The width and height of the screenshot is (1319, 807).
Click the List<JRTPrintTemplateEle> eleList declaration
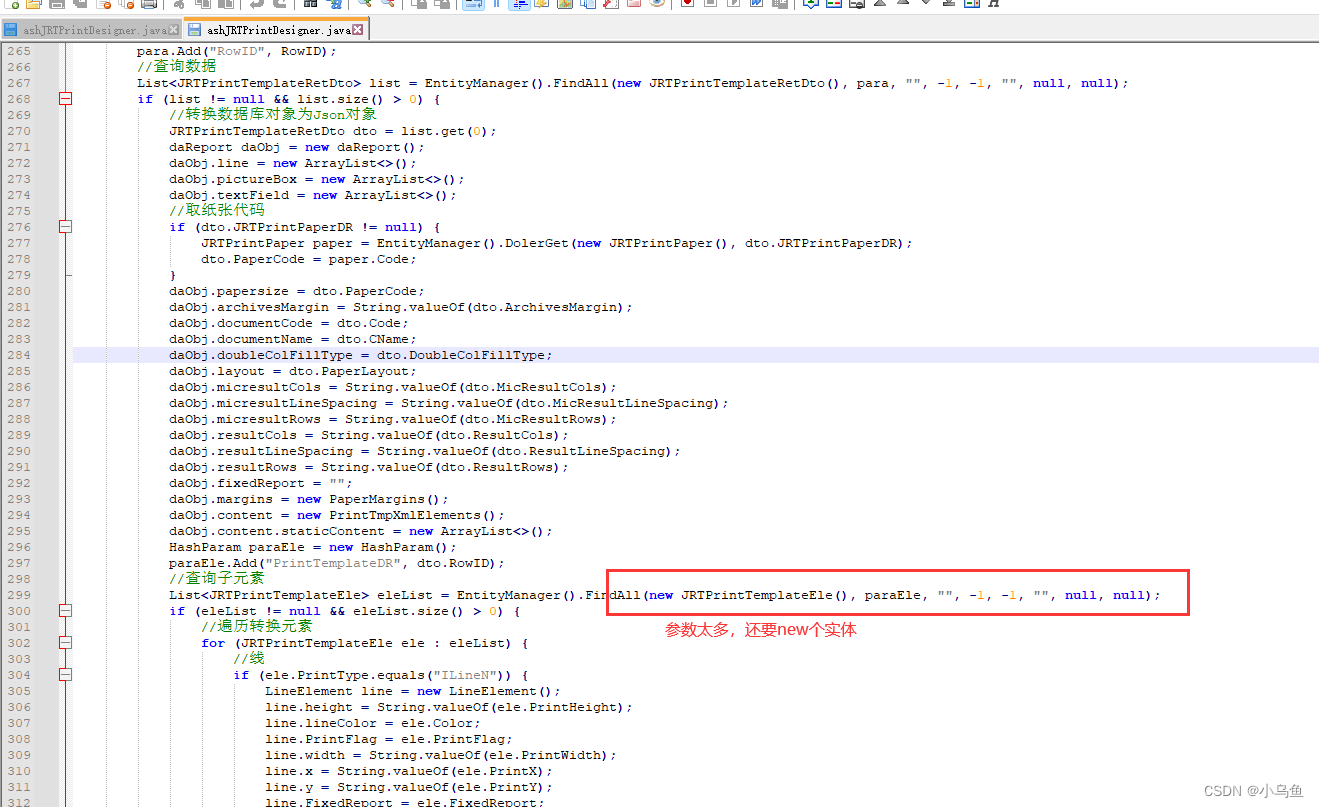point(665,595)
